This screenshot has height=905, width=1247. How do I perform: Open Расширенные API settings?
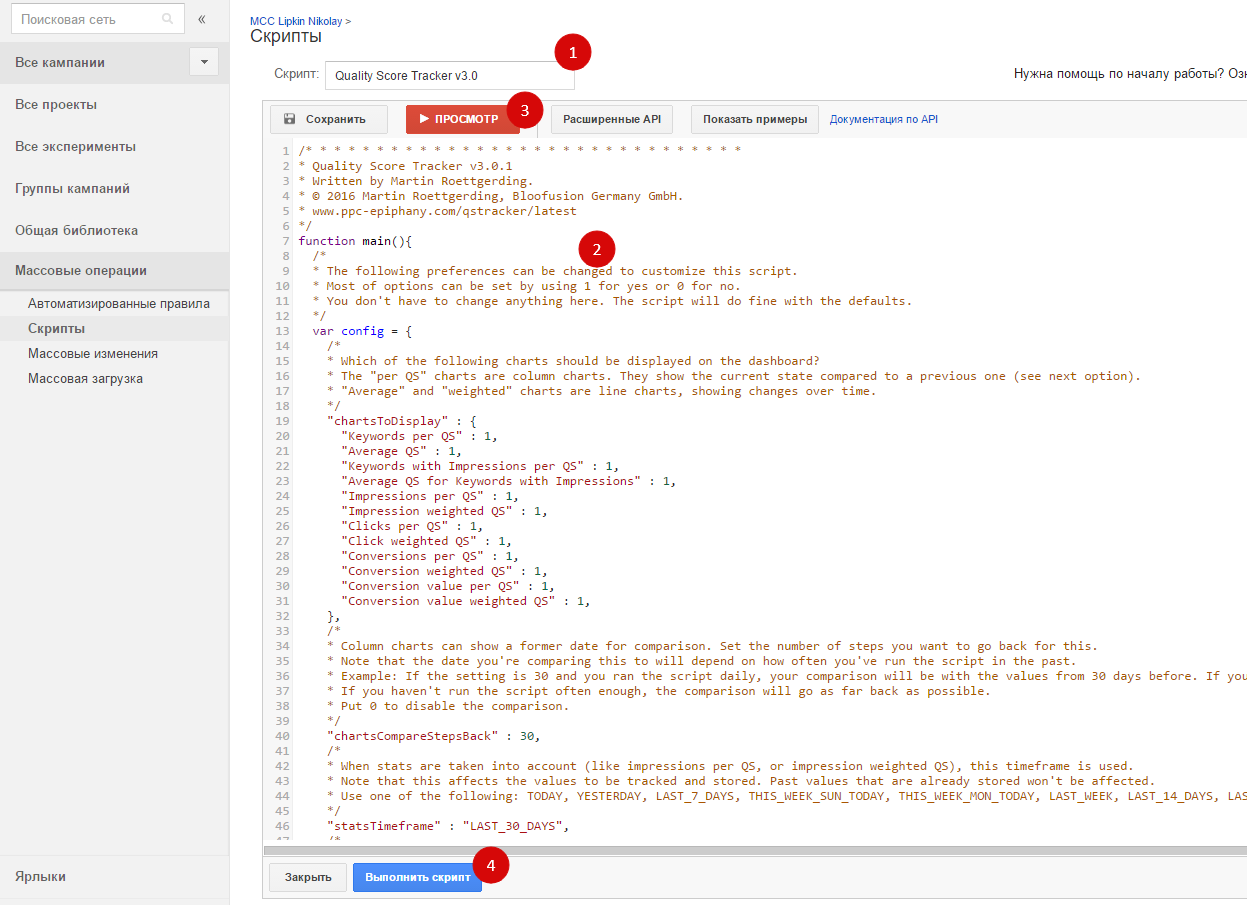pos(611,119)
